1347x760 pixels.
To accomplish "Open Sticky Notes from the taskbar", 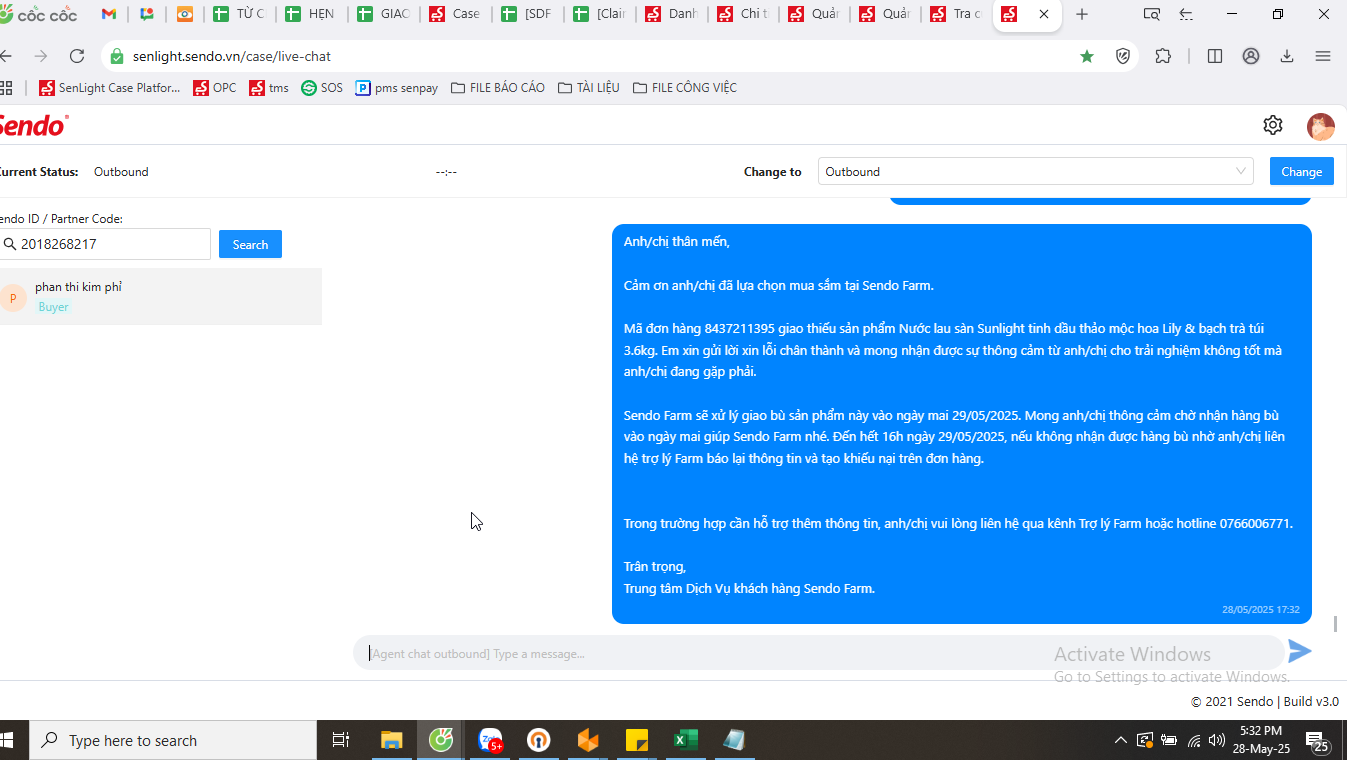I will tap(637, 740).
